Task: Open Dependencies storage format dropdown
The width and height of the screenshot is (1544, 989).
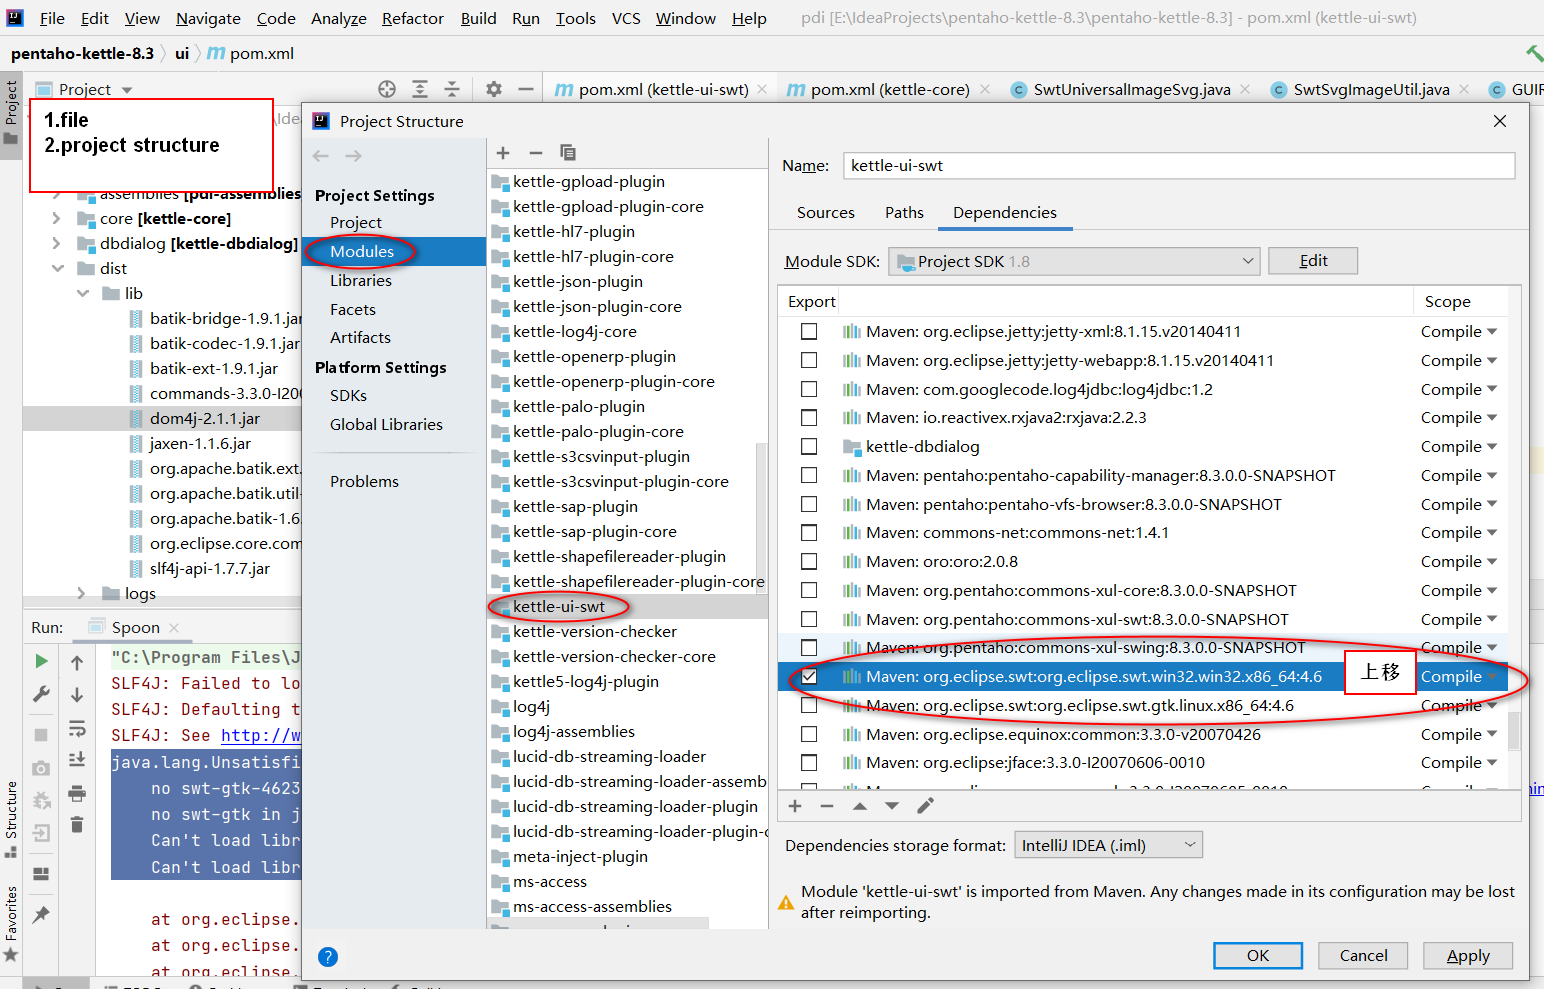Action: click(x=1108, y=845)
